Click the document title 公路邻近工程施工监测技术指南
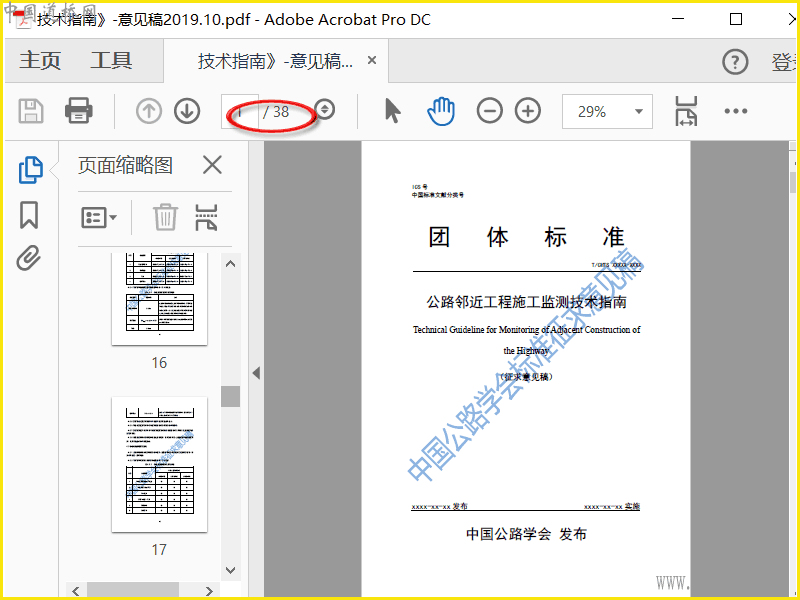The width and height of the screenshot is (800, 600). click(526, 302)
